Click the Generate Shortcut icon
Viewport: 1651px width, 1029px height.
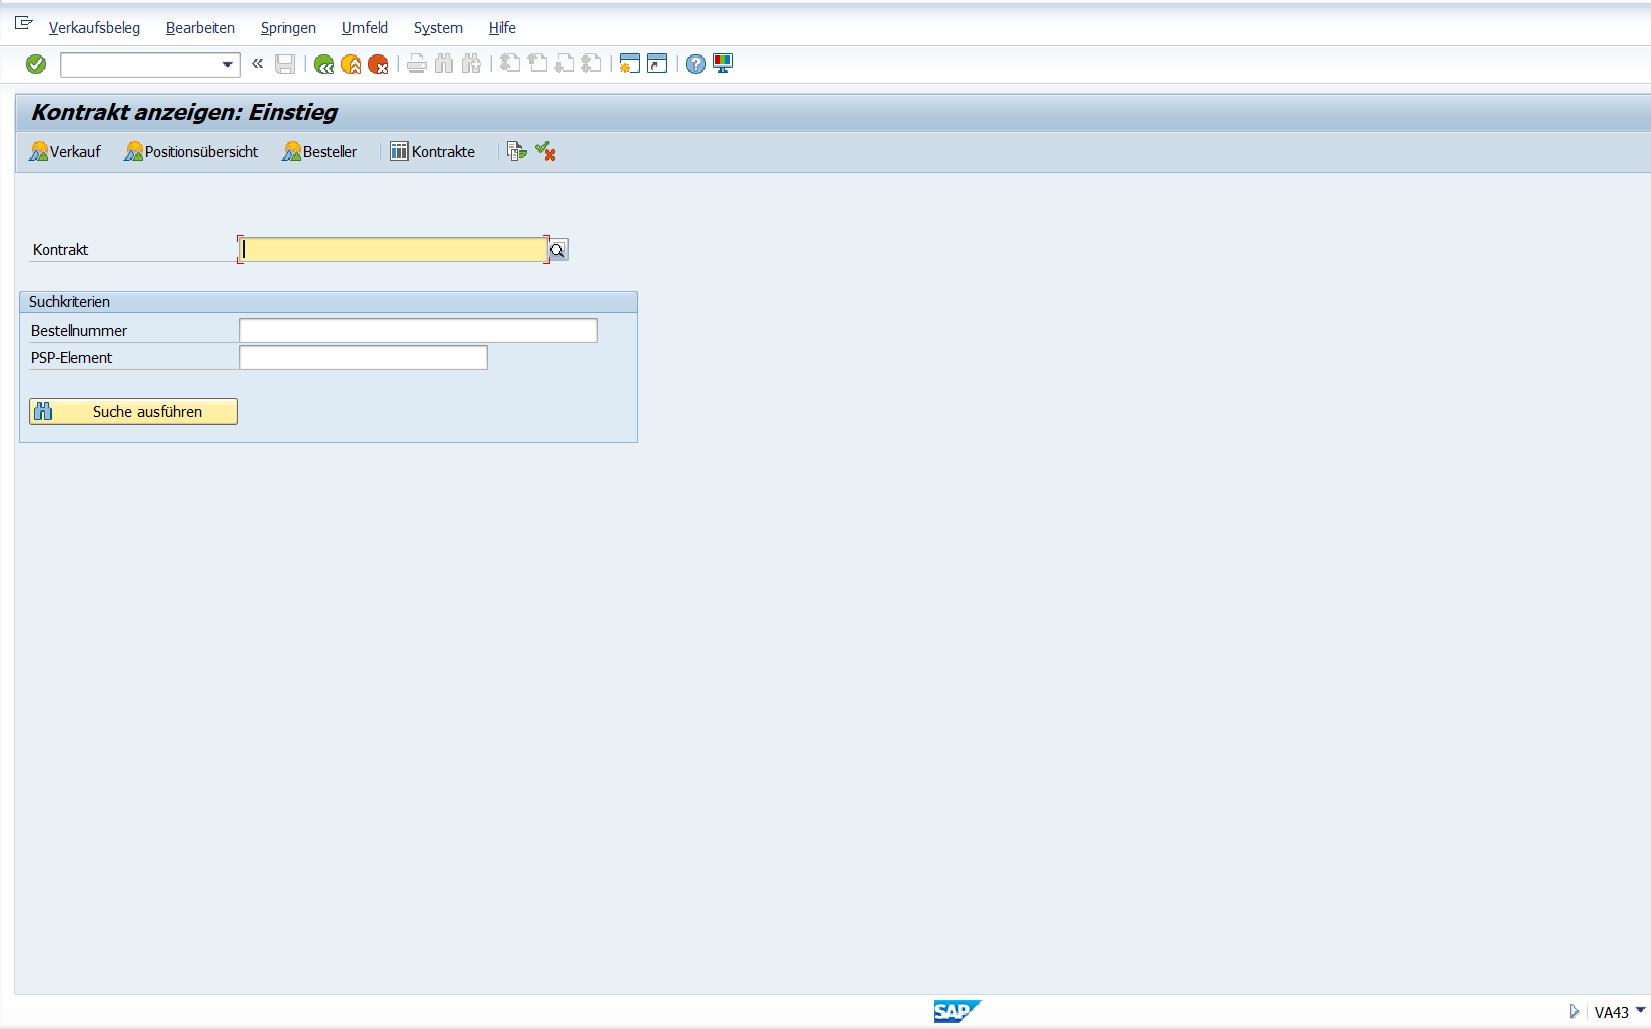click(657, 64)
